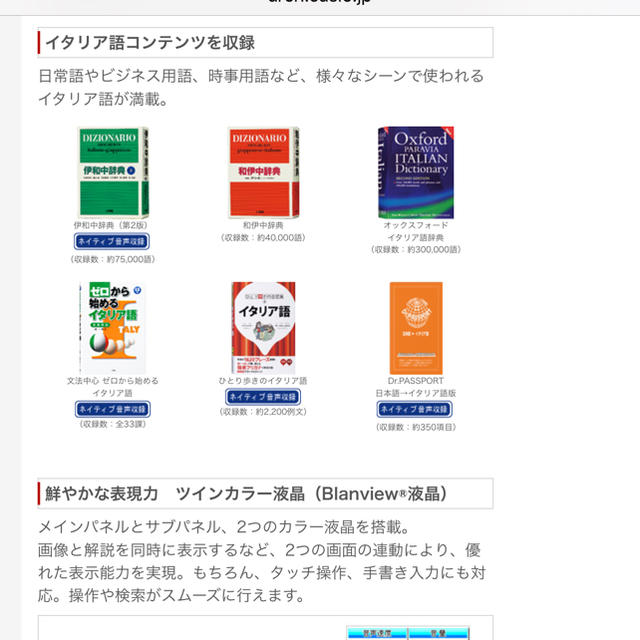
Task: Tap the green 伊和中辞典 dictionary cover
Action: click(x=113, y=172)
